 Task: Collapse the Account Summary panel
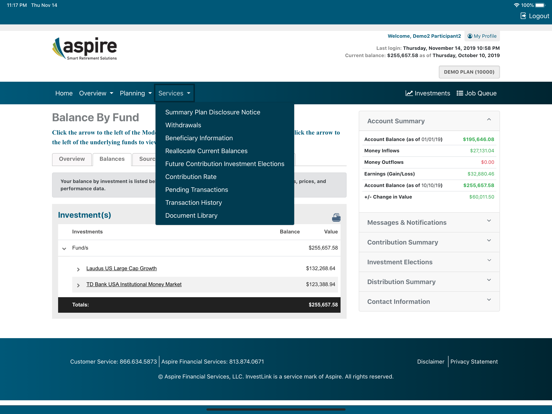(489, 120)
